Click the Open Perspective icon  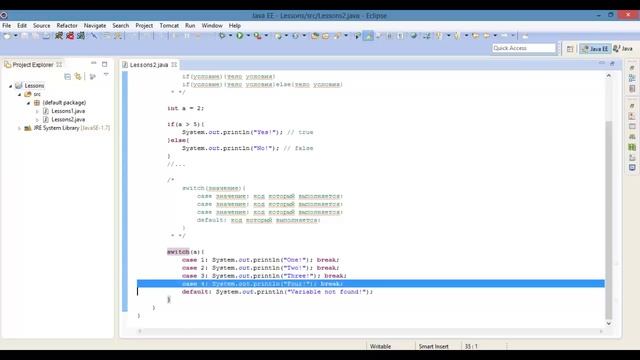tap(570, 49)
